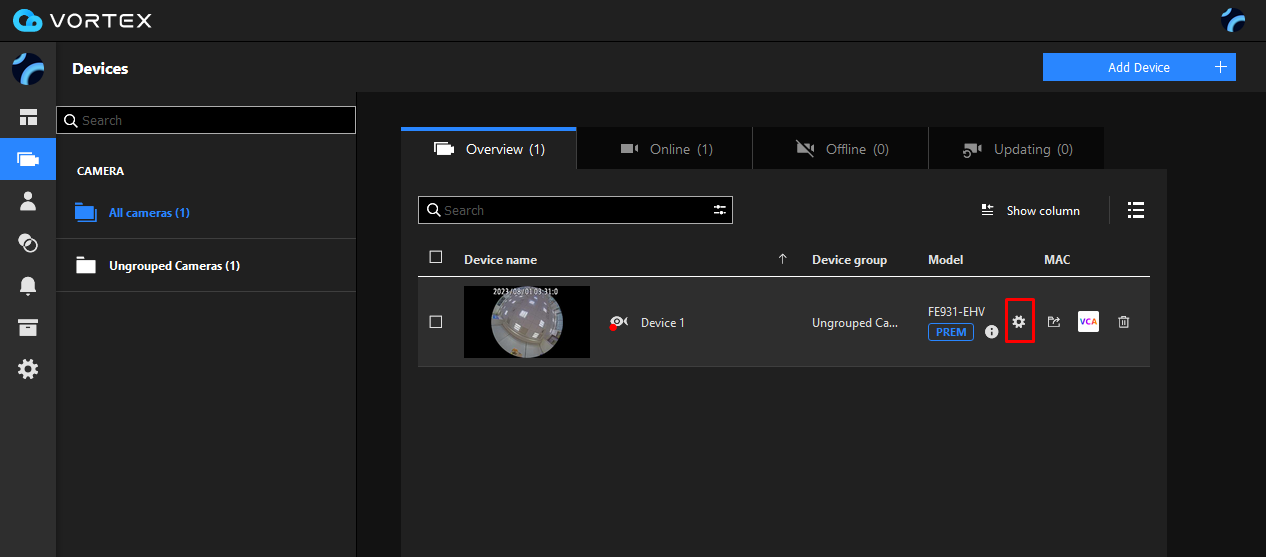The width and height of the screenshot is (1266, 557).
Task: Select the Ungrouped Cameras (1) folder
Action: [174, 266]
